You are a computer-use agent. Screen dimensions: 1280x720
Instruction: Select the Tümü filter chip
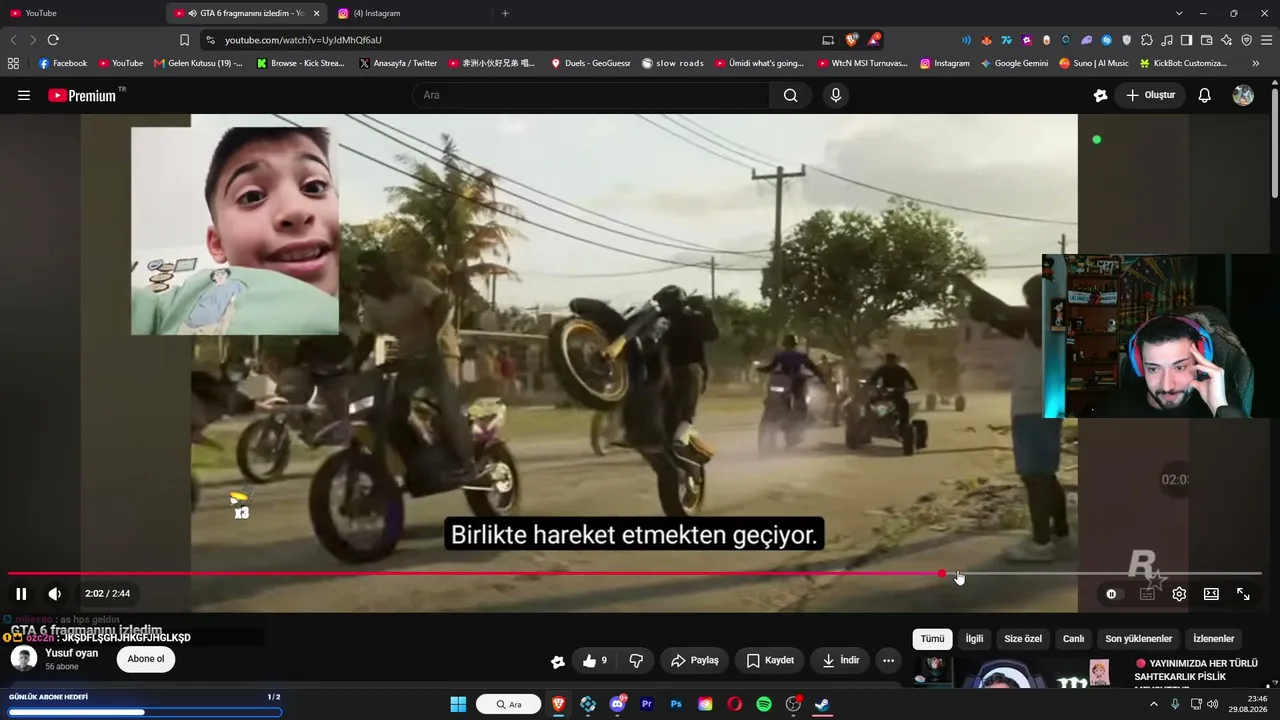[x=932, y=639]
